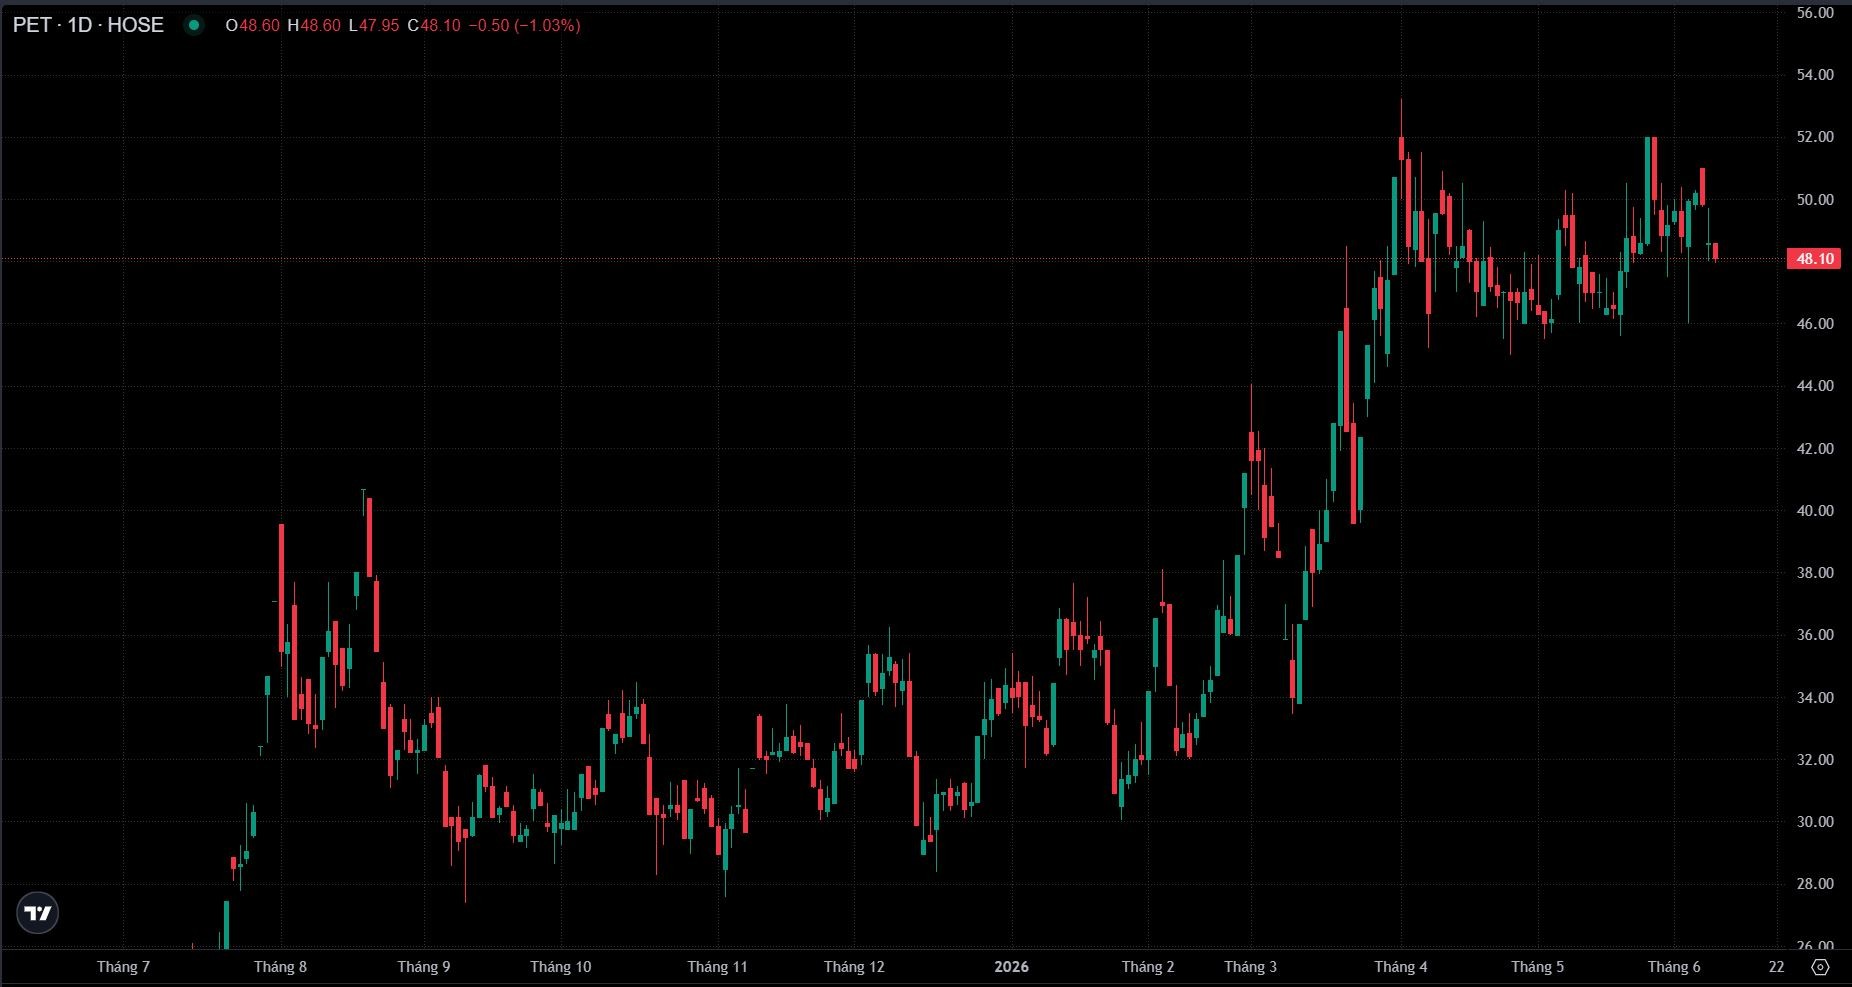Click the 50.00 price axis label
The height and width of the screenshot is (987, 1852).
(x=1815, y=200)
